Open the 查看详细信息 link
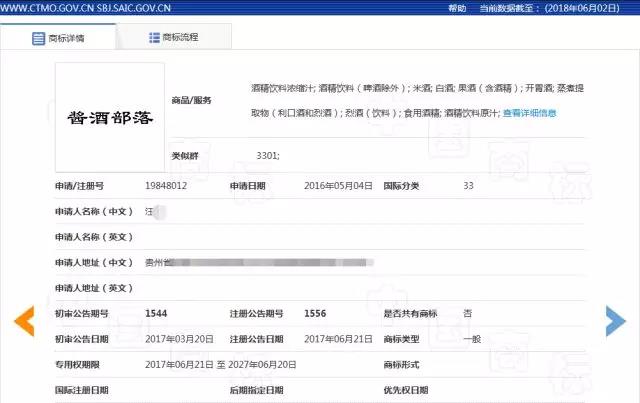 [x=529, y=113]
